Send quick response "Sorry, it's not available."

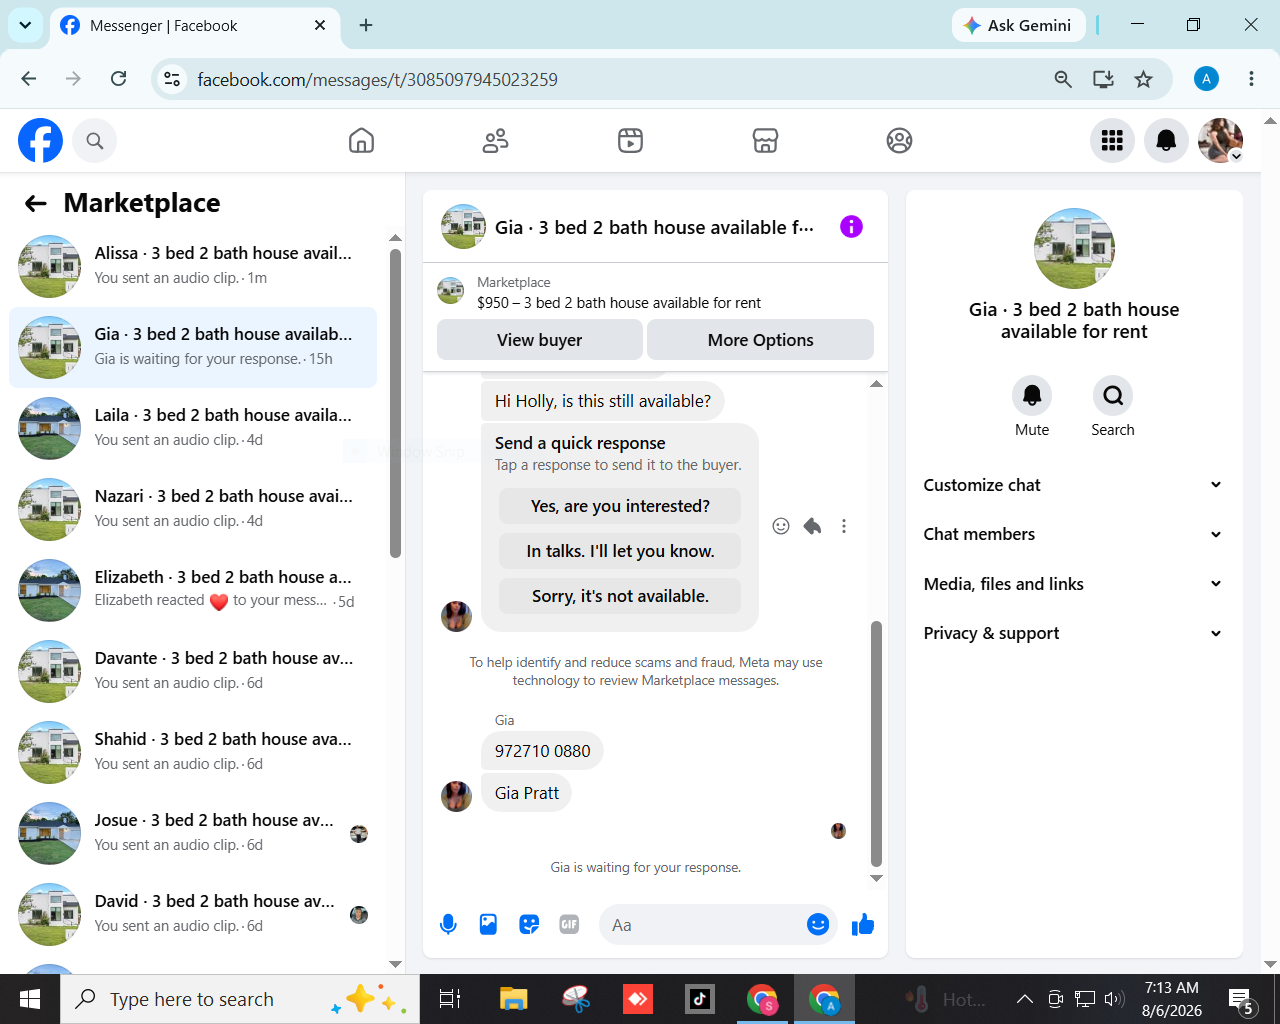[620, 596]
